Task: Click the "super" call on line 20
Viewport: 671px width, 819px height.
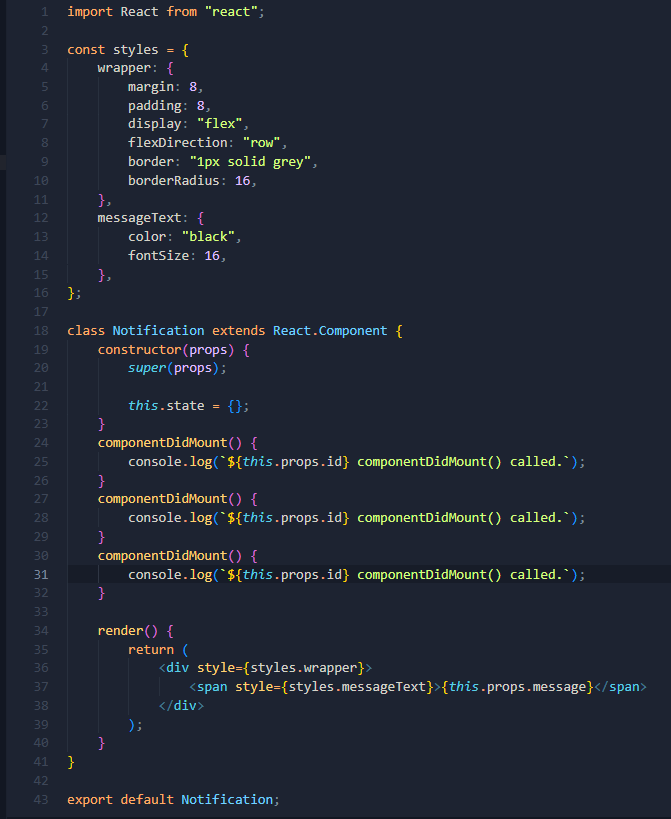Action: pos(147,368)
